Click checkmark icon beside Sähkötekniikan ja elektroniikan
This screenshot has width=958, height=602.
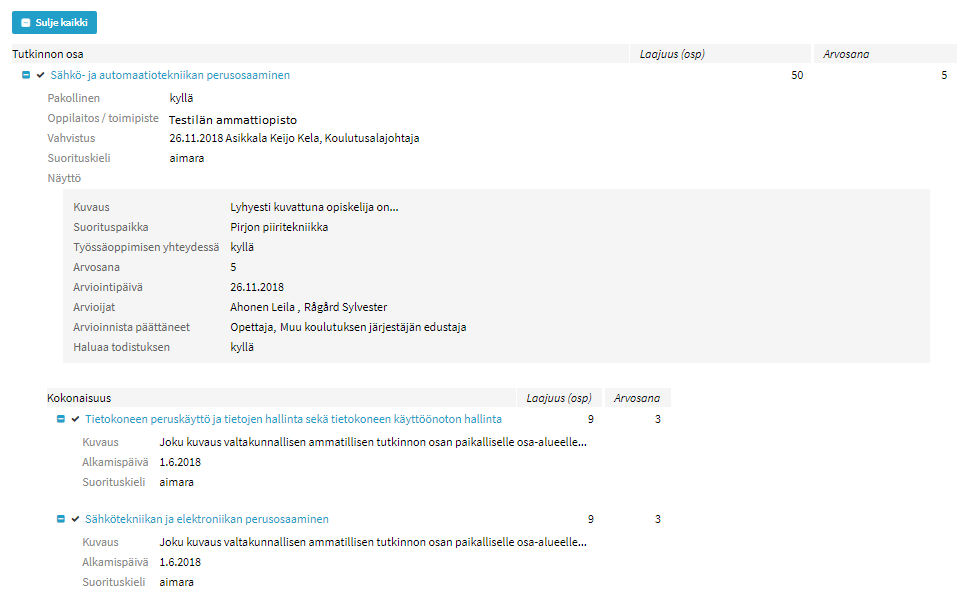[x=75, y=519]
